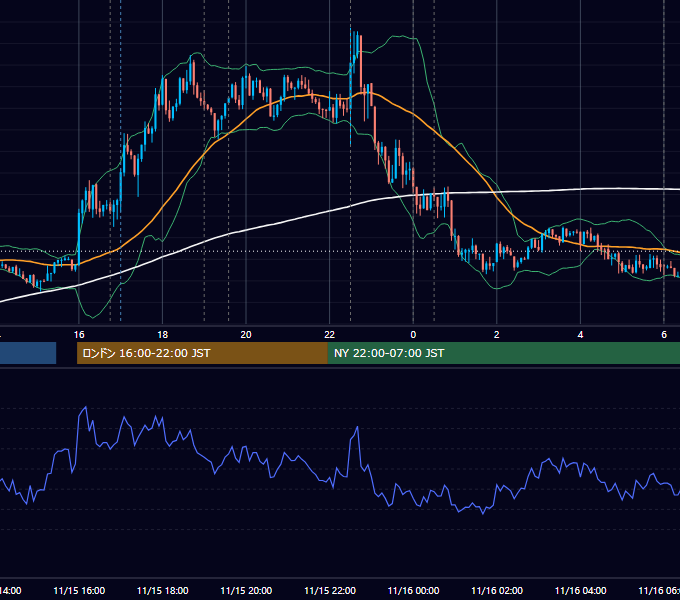This screenshot has width=680, height=600.
Task: Click the 6 hour label on price chart axis
Action: pos(664,334)
